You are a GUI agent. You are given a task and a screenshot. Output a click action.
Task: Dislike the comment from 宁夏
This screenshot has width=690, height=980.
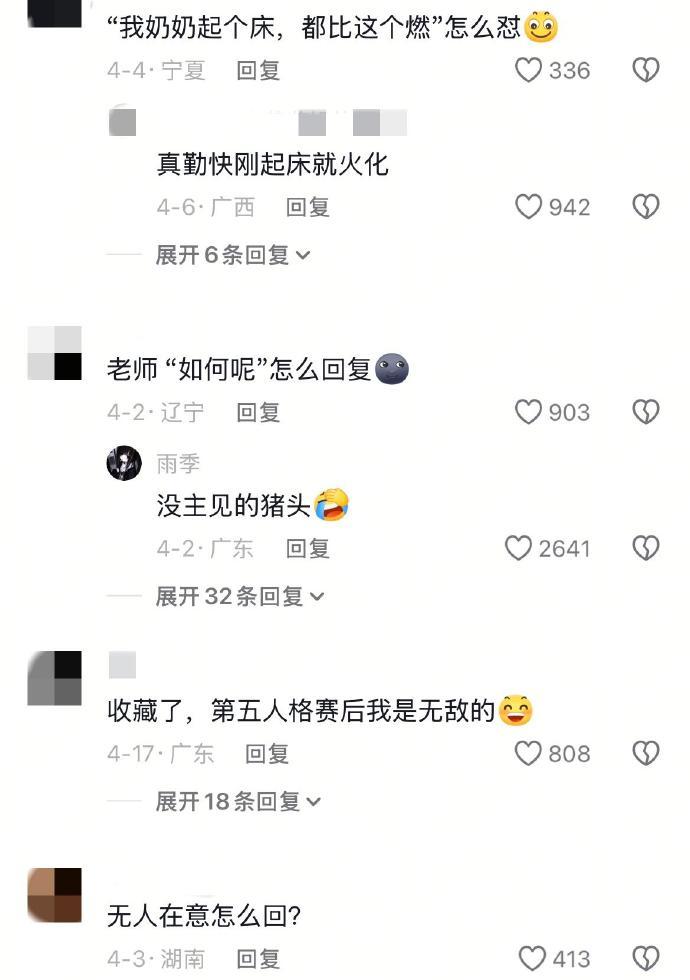[x=646, y=70]
